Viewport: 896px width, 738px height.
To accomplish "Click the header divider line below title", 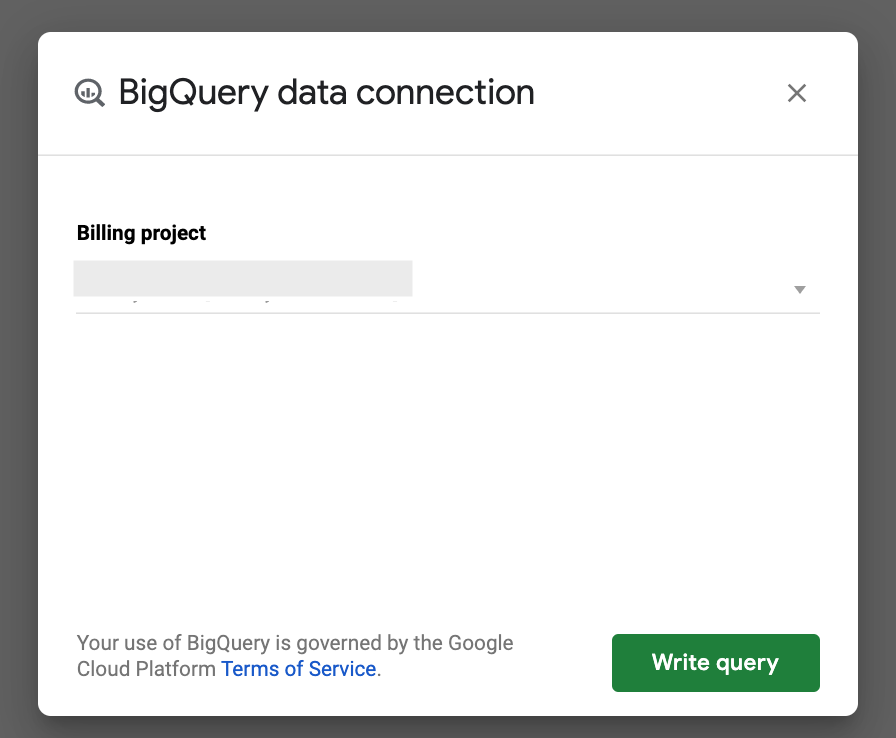I will tap(447, 155).
